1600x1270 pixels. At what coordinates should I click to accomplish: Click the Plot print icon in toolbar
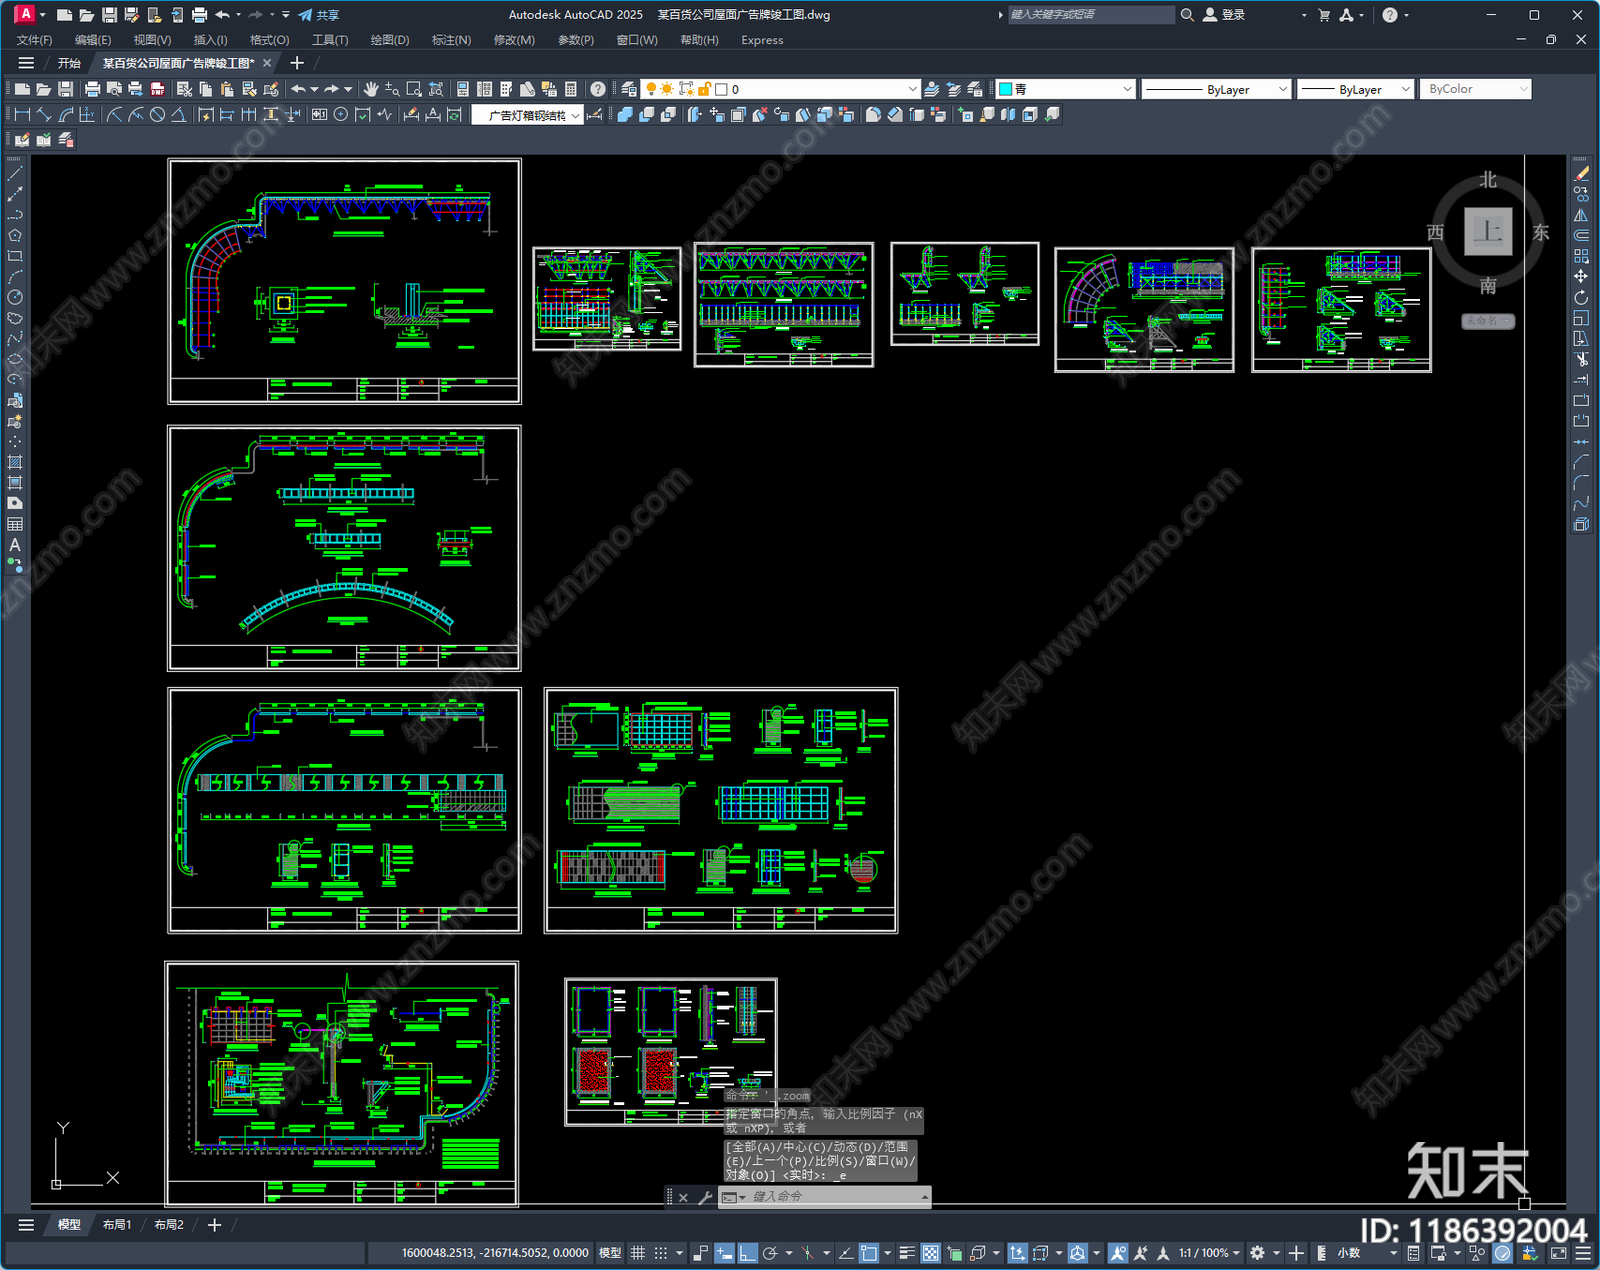coord(93,89)
